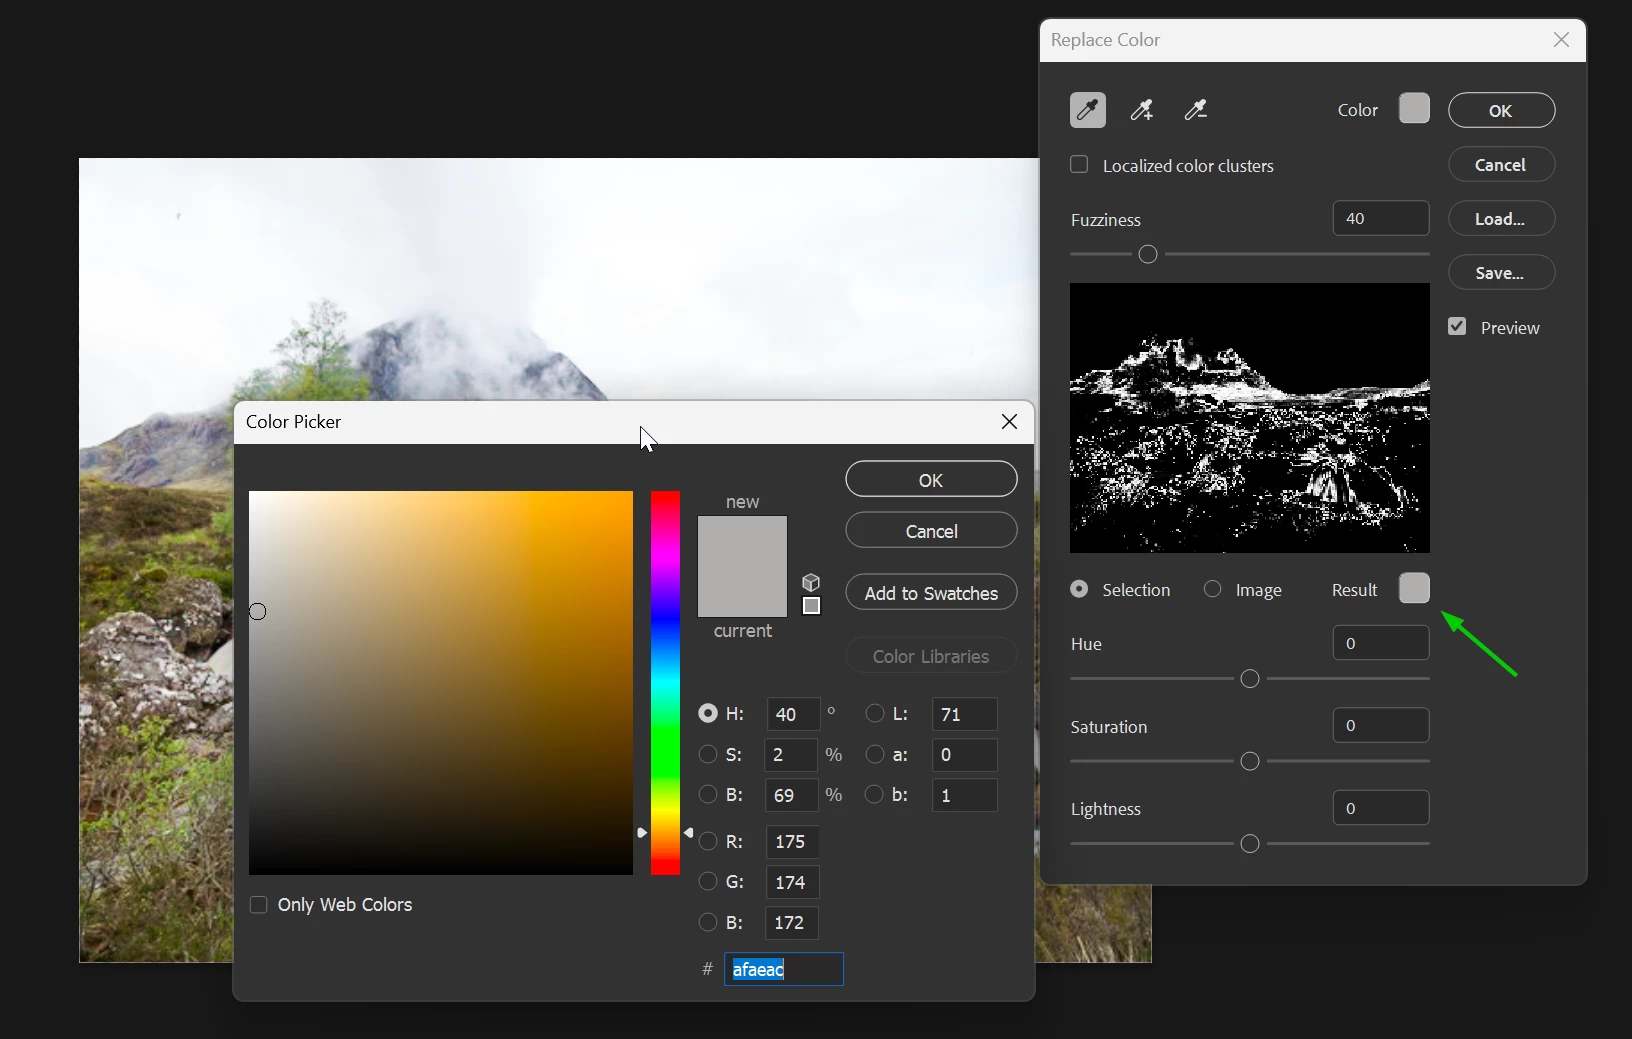The image size is (1632, 1039).
Task: Click the Hue value field in Replace Color
Action: point(1381,643)
